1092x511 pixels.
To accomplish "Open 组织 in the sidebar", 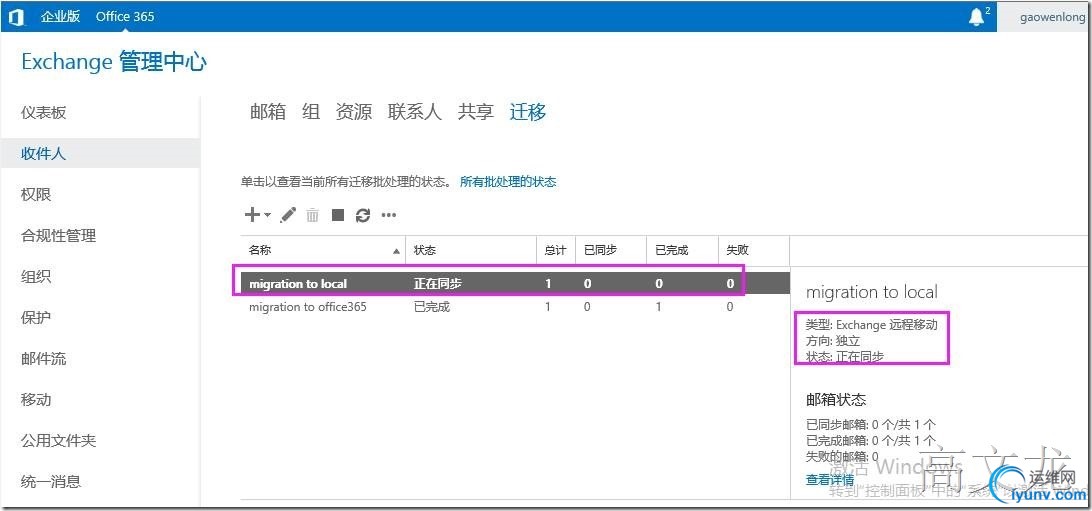I will (36, 277).
